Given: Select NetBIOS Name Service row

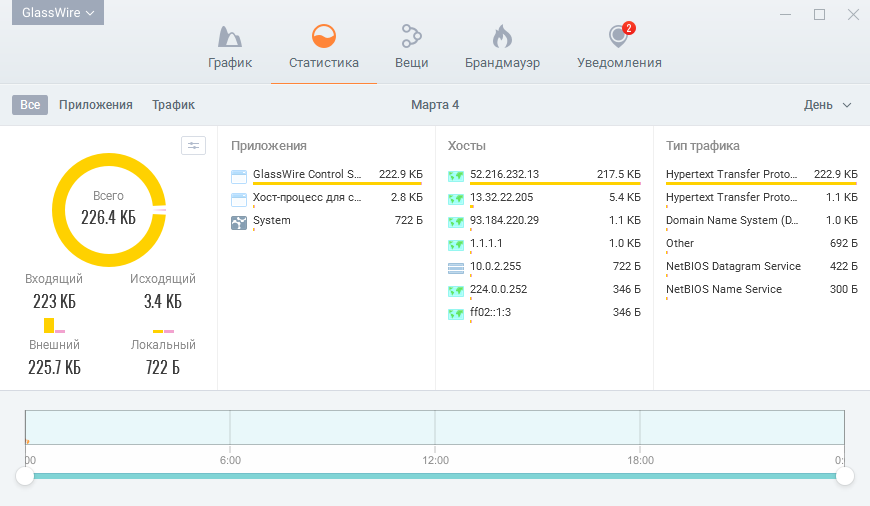Looking at the screenshot, I should [762, 289].
